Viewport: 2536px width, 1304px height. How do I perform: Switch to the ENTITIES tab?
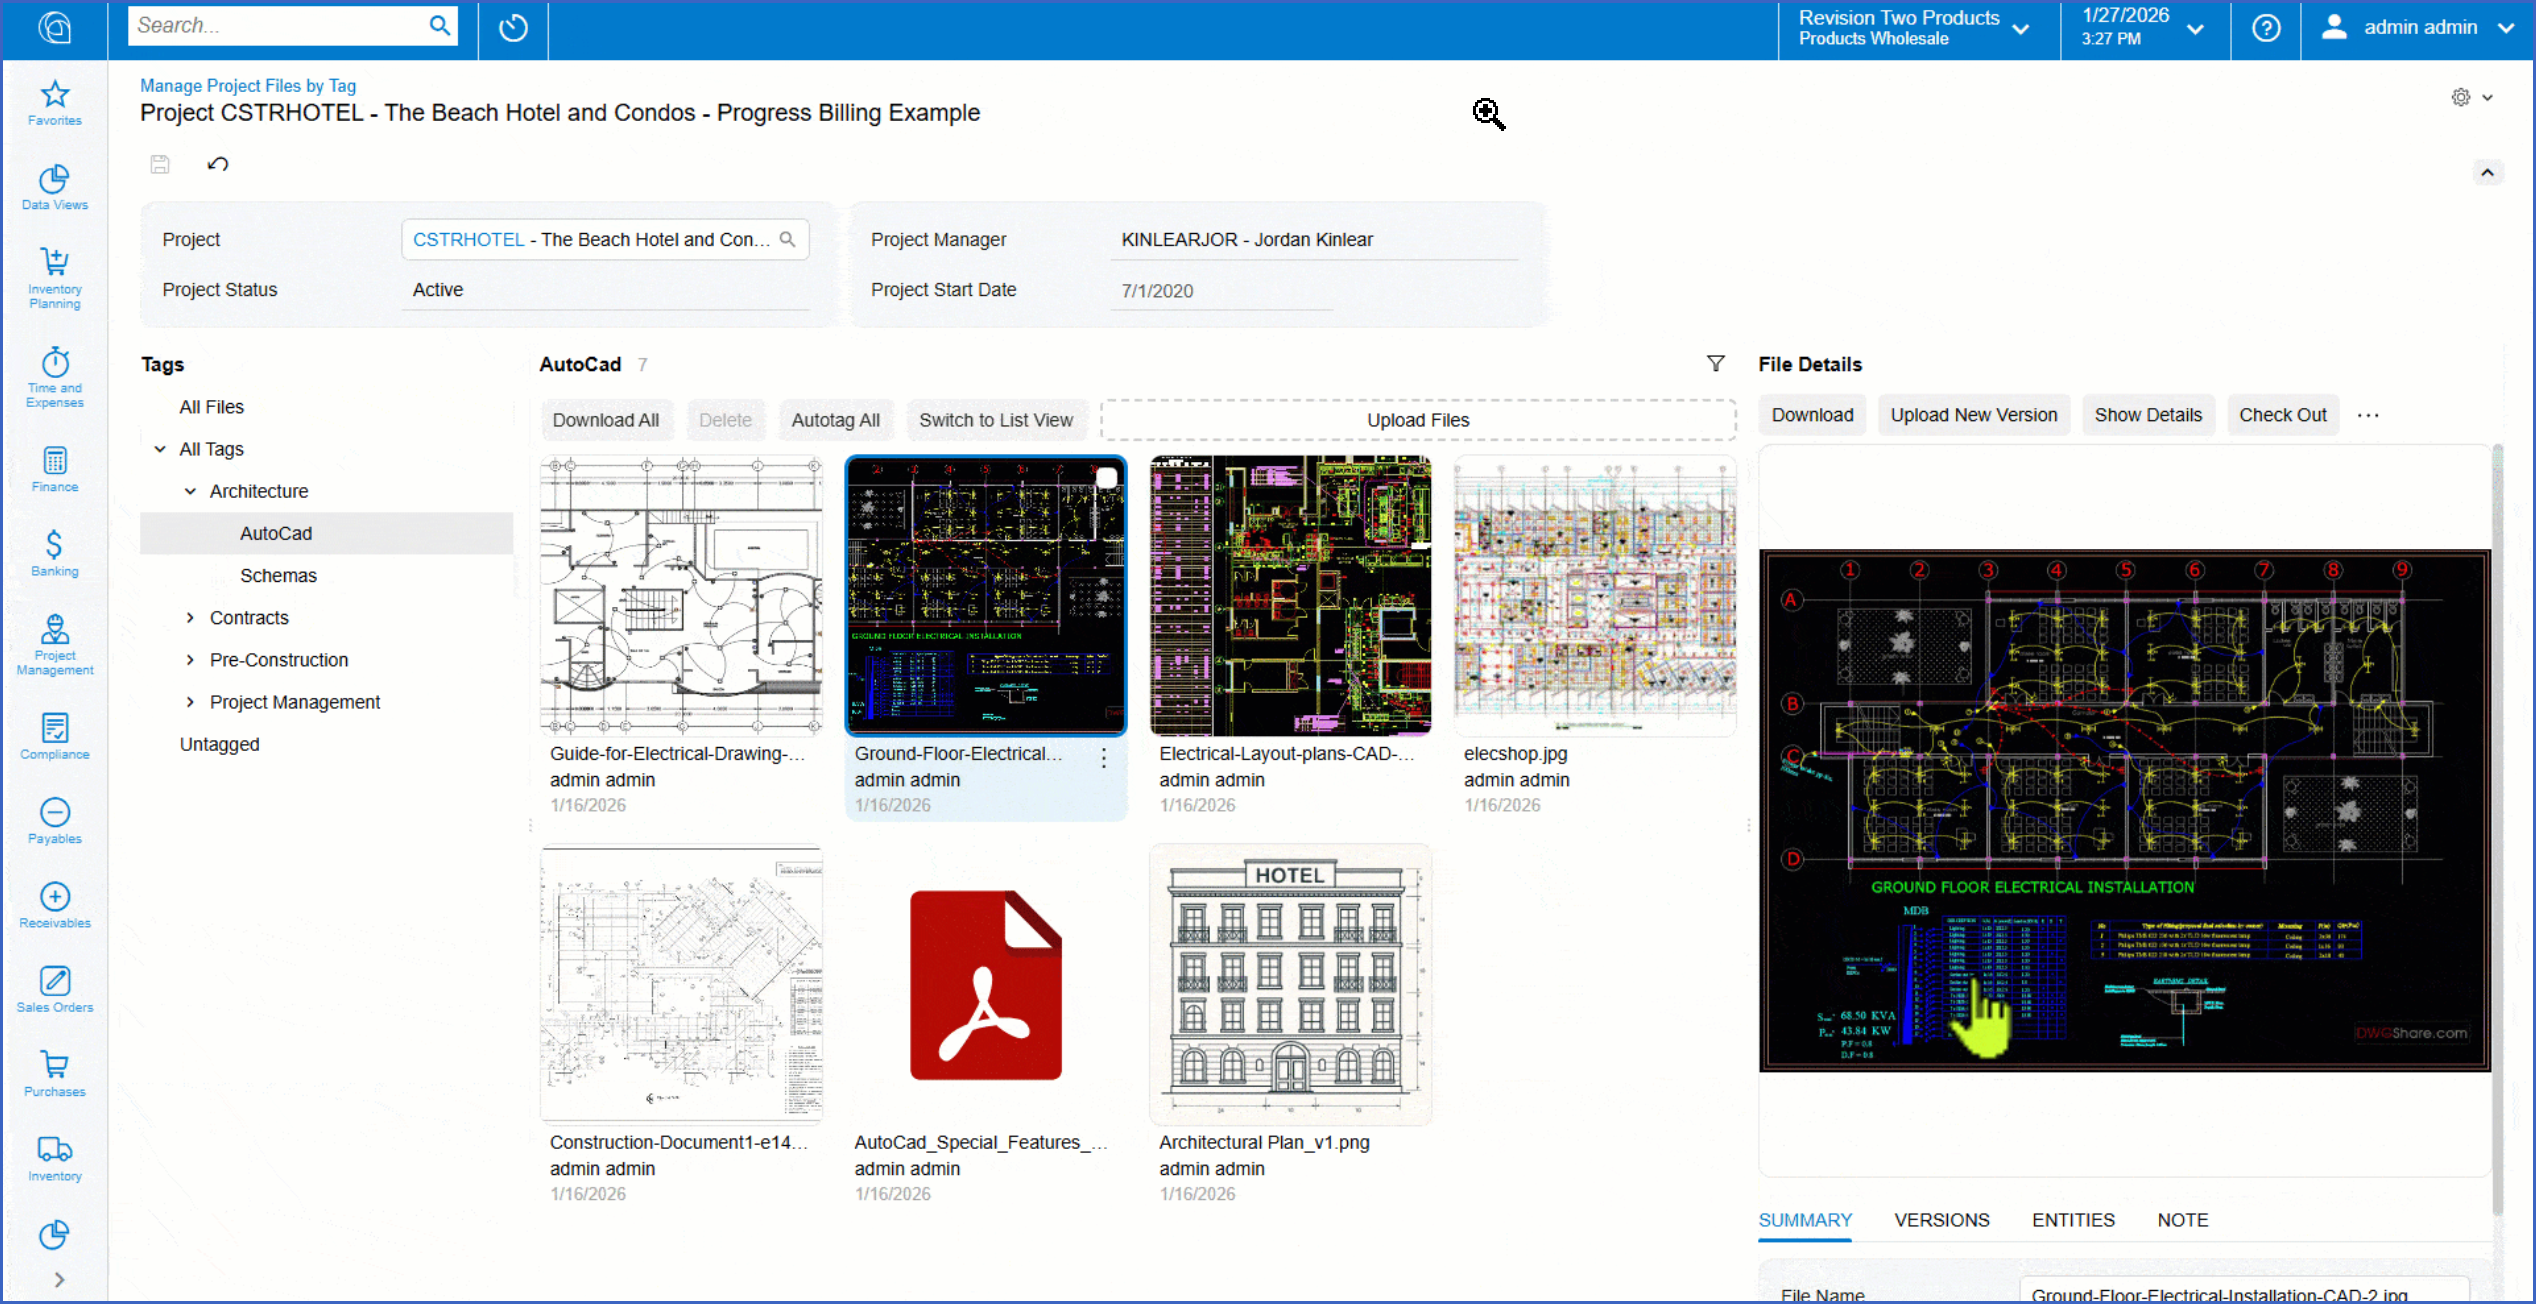tap(2072, 1220)
